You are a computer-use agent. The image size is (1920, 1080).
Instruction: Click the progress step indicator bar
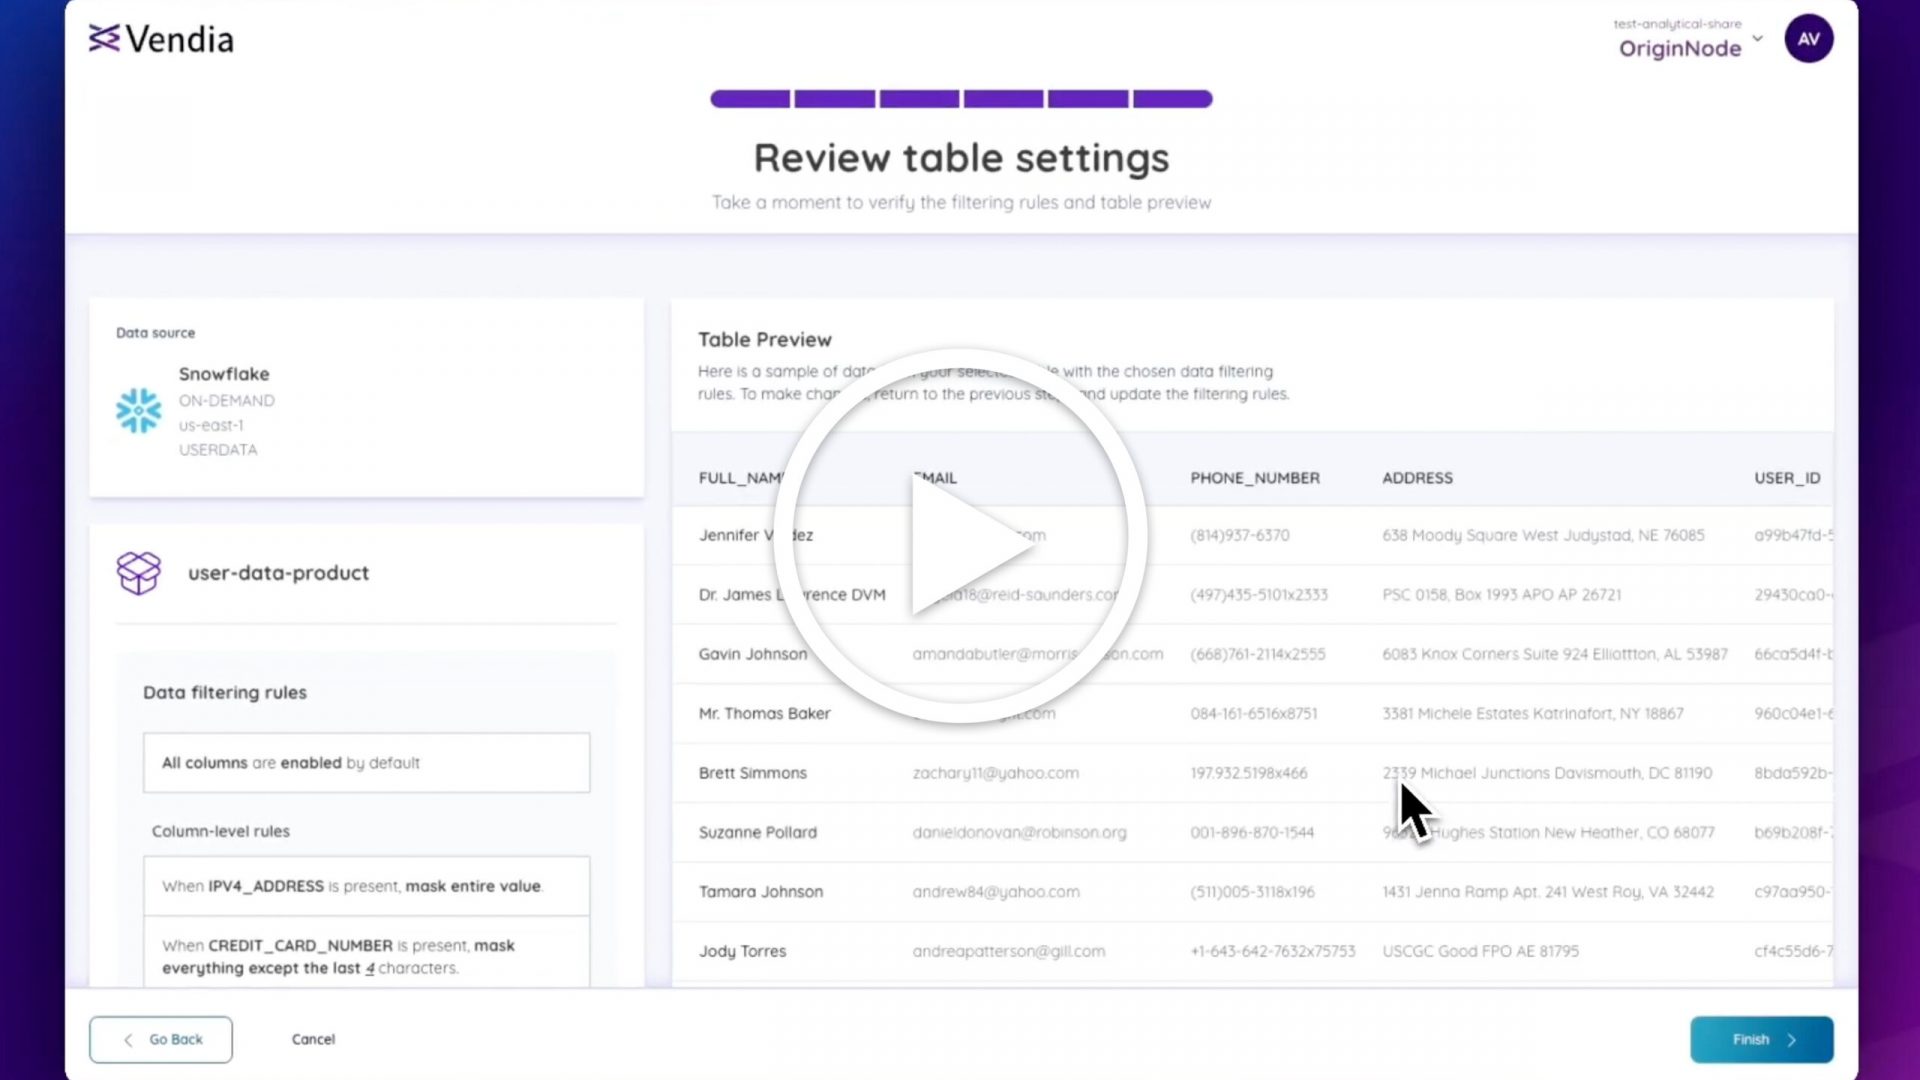tap(960, 99)
